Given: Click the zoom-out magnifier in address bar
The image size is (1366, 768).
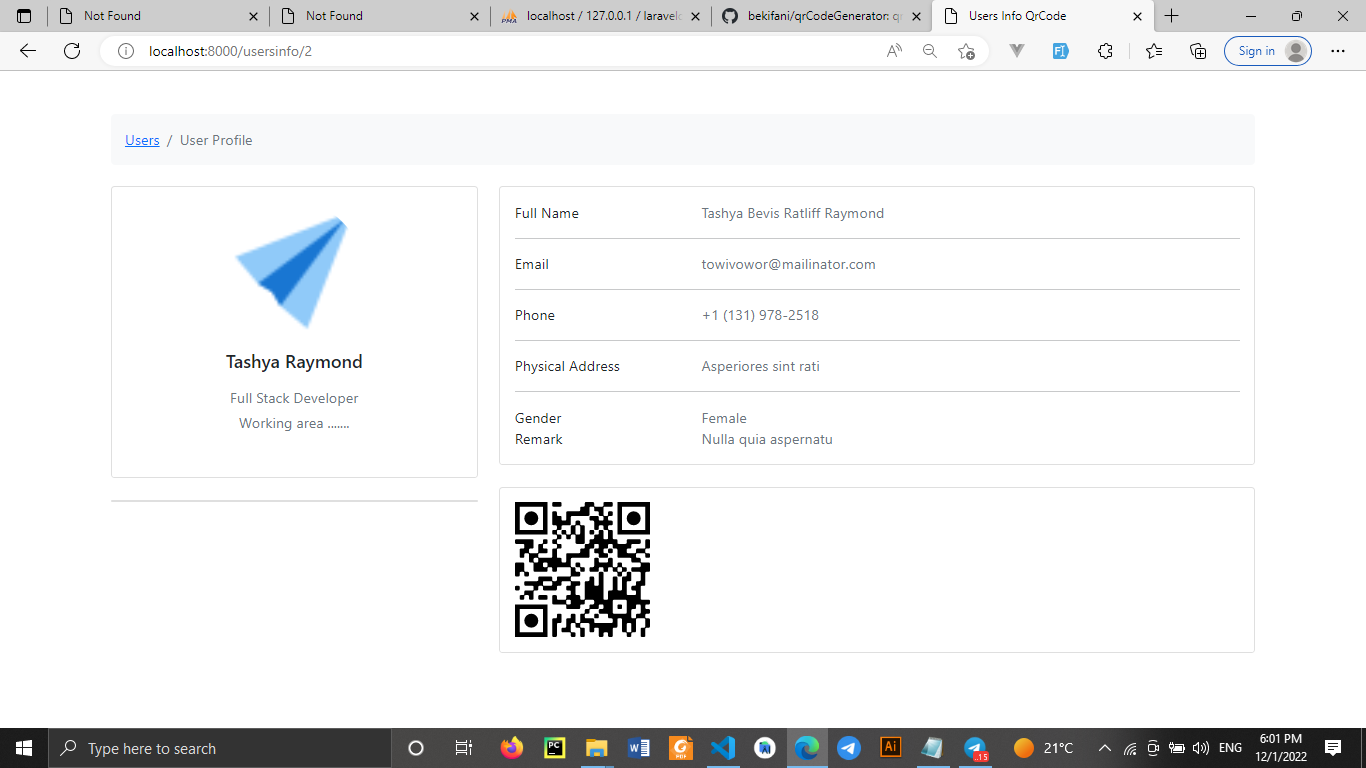Looking at the screenshot, I should tap(930, 50).
